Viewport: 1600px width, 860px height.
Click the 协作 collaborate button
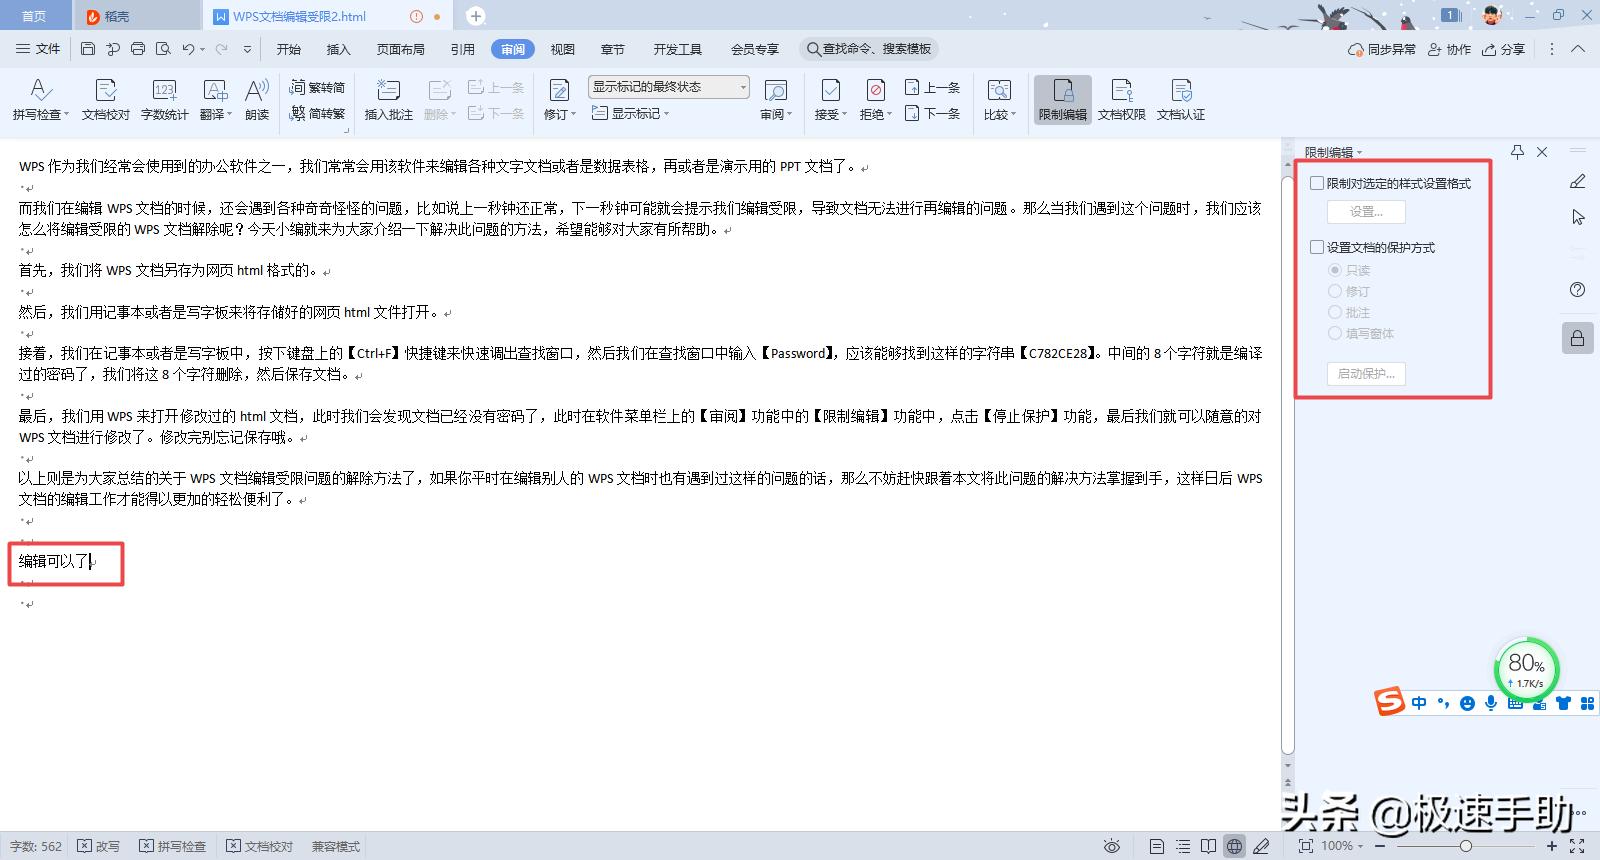(x=1449, y=49)
